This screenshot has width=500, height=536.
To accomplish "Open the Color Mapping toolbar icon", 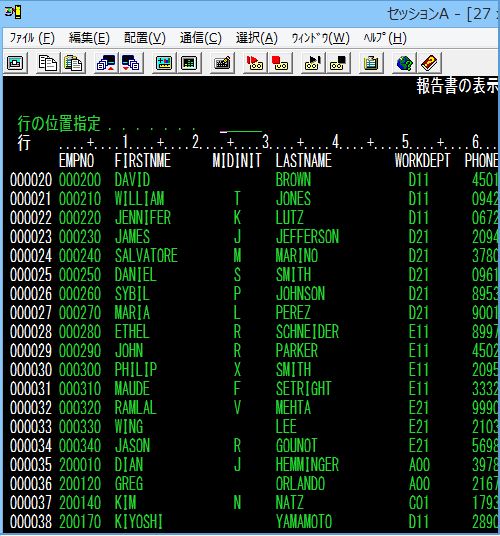I will pos(189,63).
